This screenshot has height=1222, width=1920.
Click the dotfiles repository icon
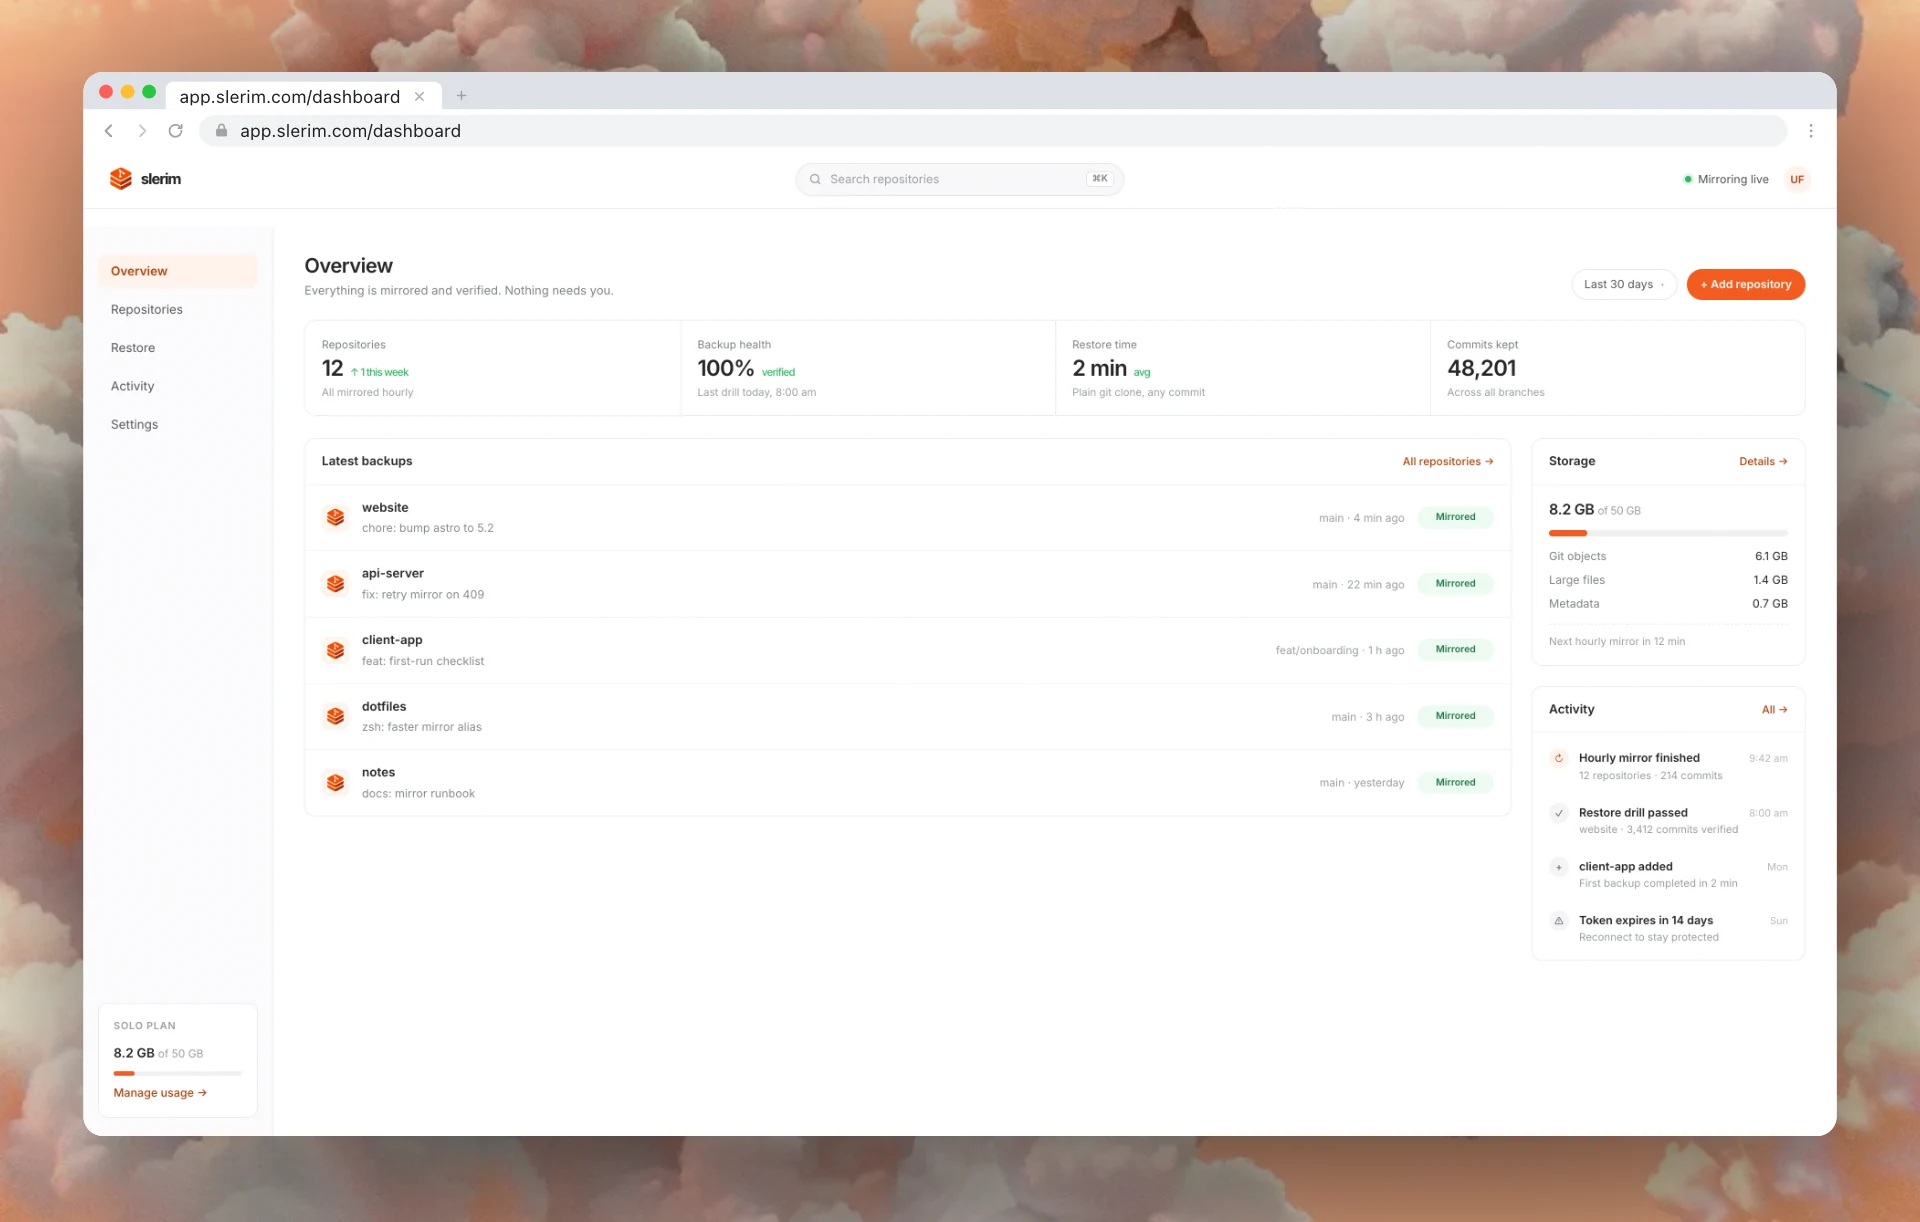point(336,716)
